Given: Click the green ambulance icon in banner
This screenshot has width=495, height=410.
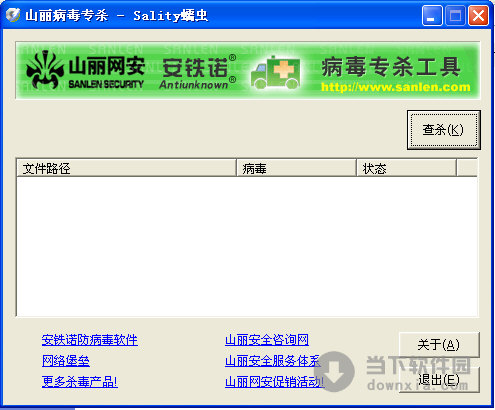Looking at the screenshot, I should click(275, 73).
